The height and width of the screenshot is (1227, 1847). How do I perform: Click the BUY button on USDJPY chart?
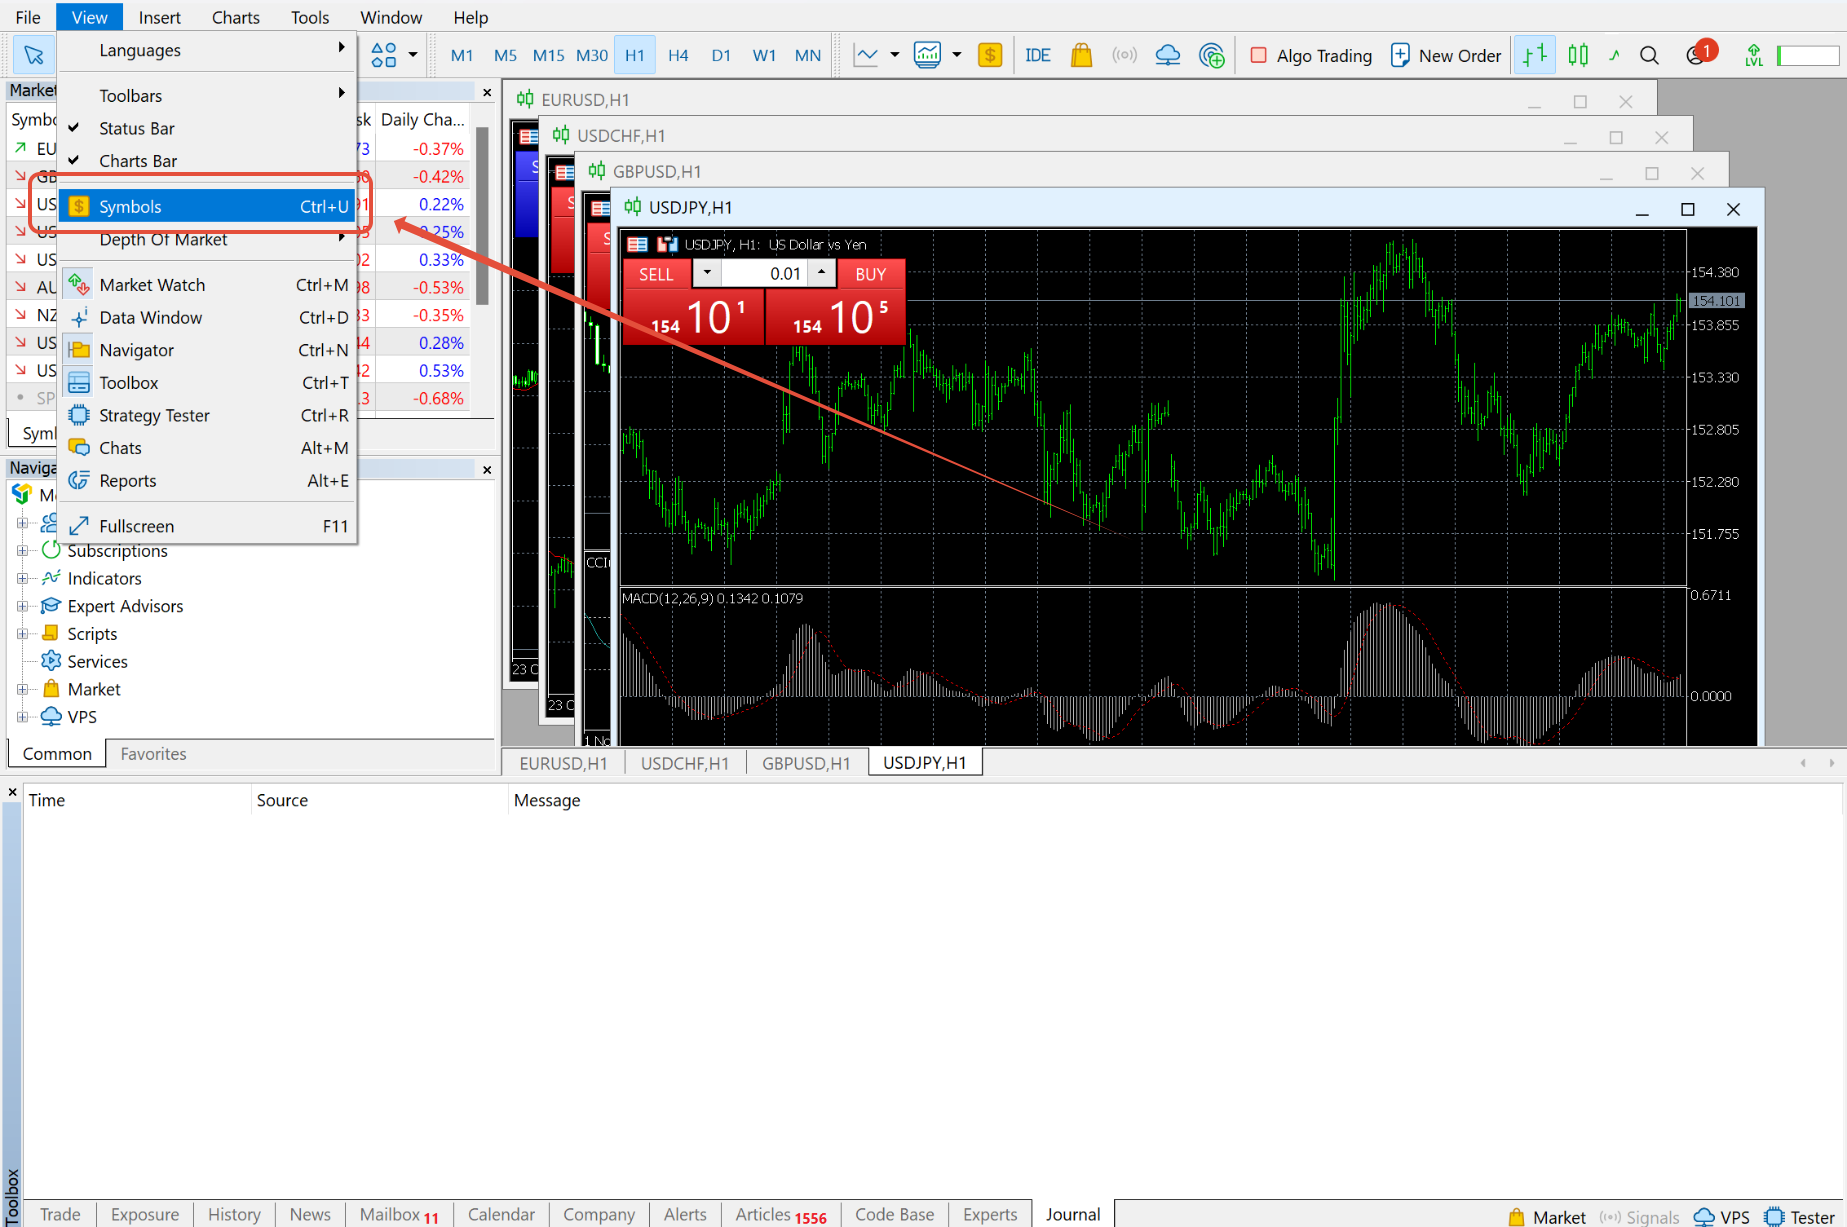click(x=870, y=274)
